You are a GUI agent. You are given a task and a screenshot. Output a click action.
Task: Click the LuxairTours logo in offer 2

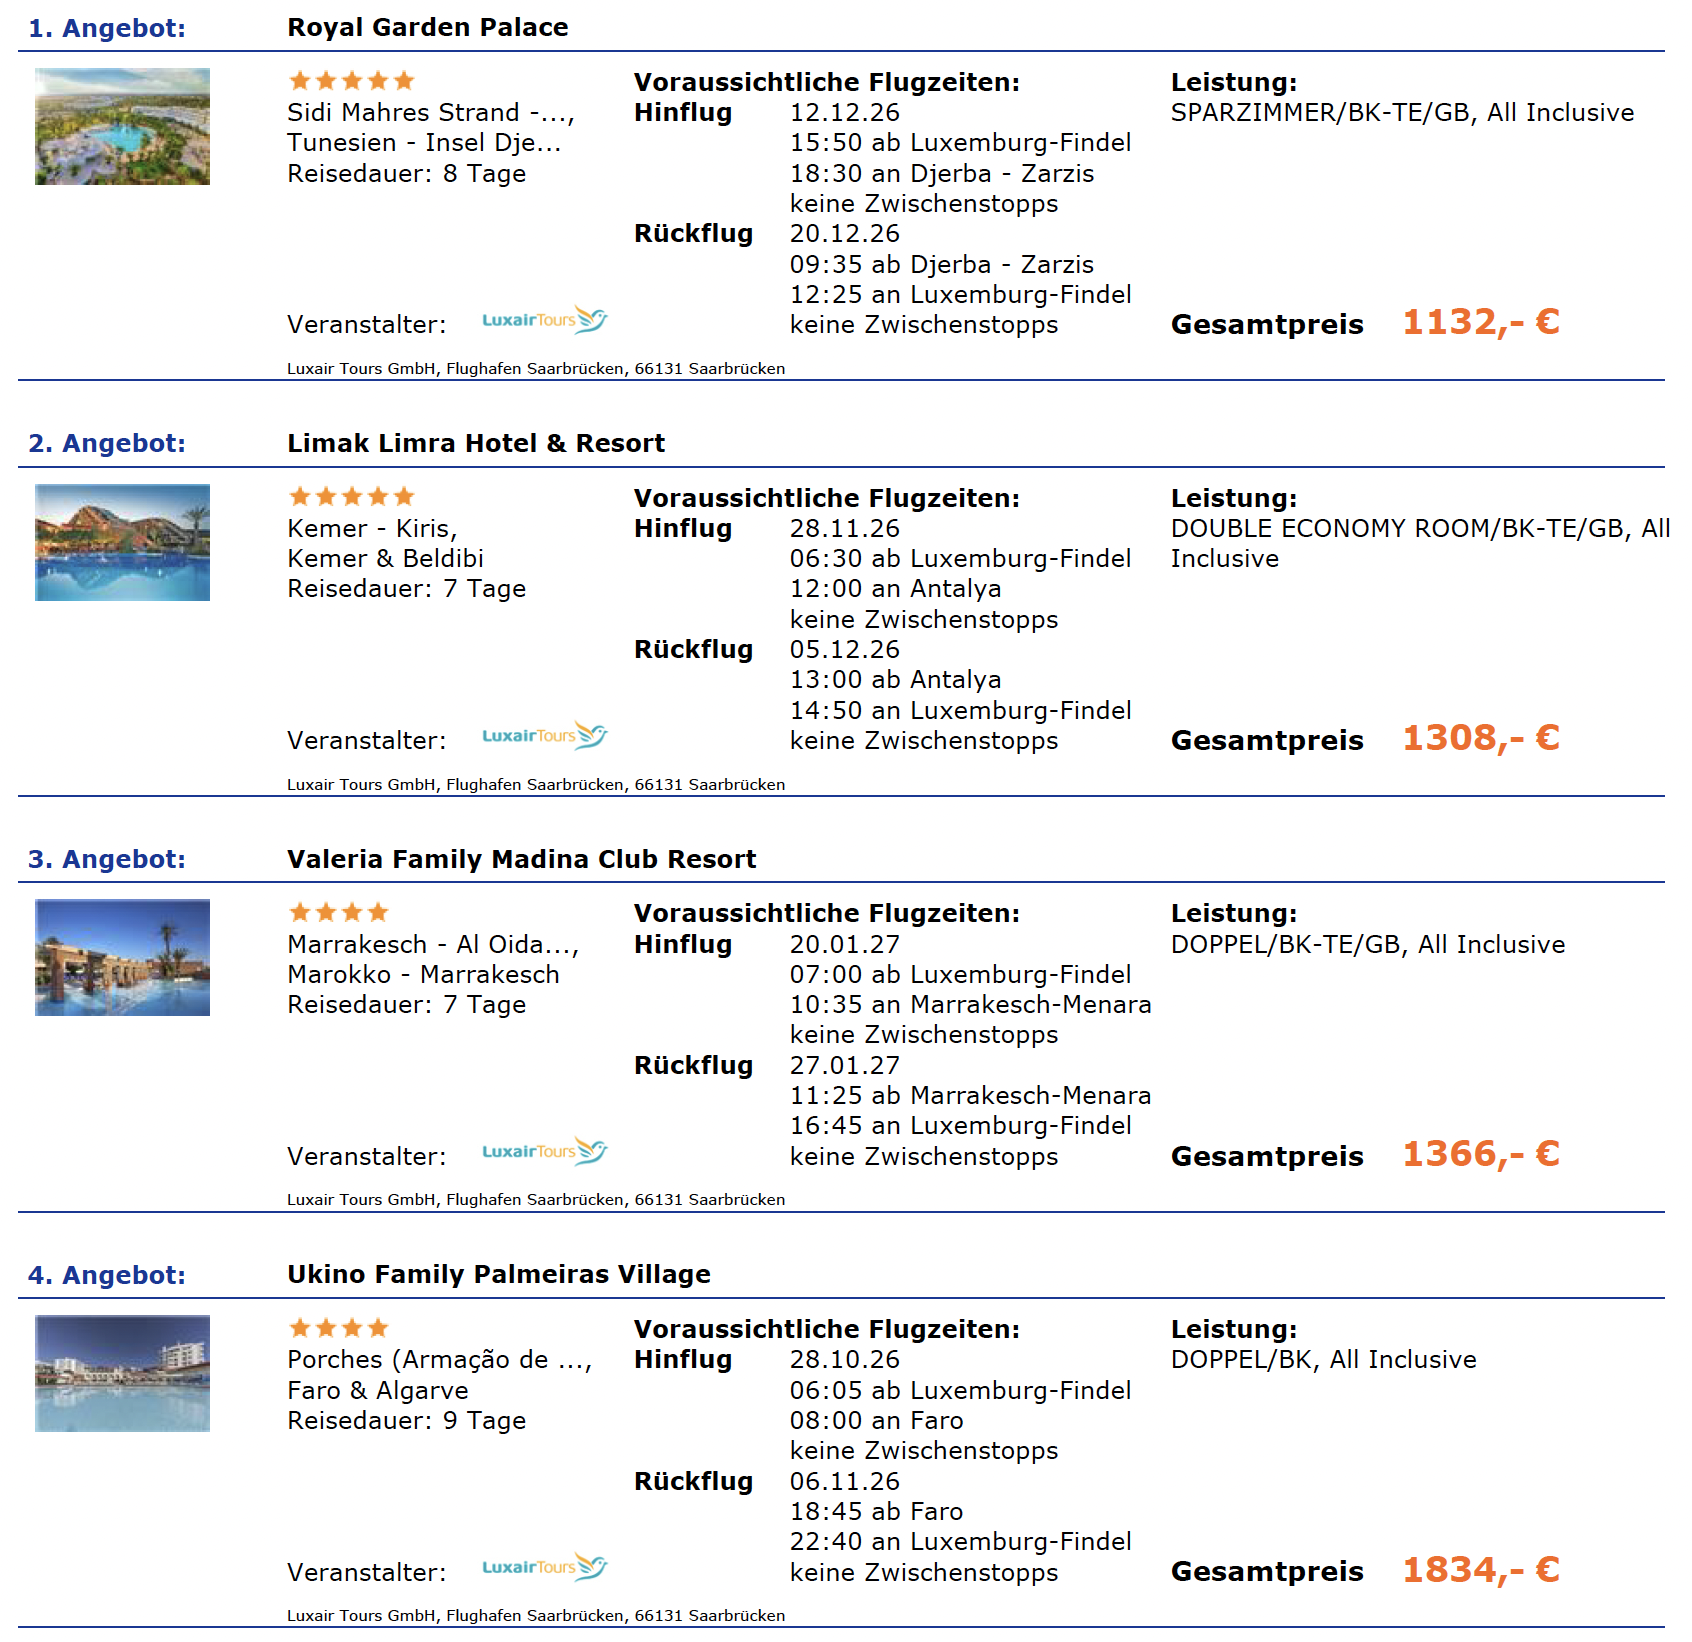coord(544,736)
